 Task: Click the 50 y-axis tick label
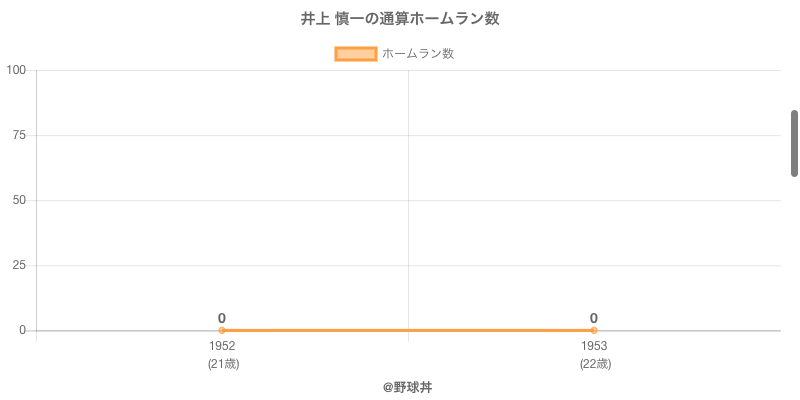(x=19, y=200)
